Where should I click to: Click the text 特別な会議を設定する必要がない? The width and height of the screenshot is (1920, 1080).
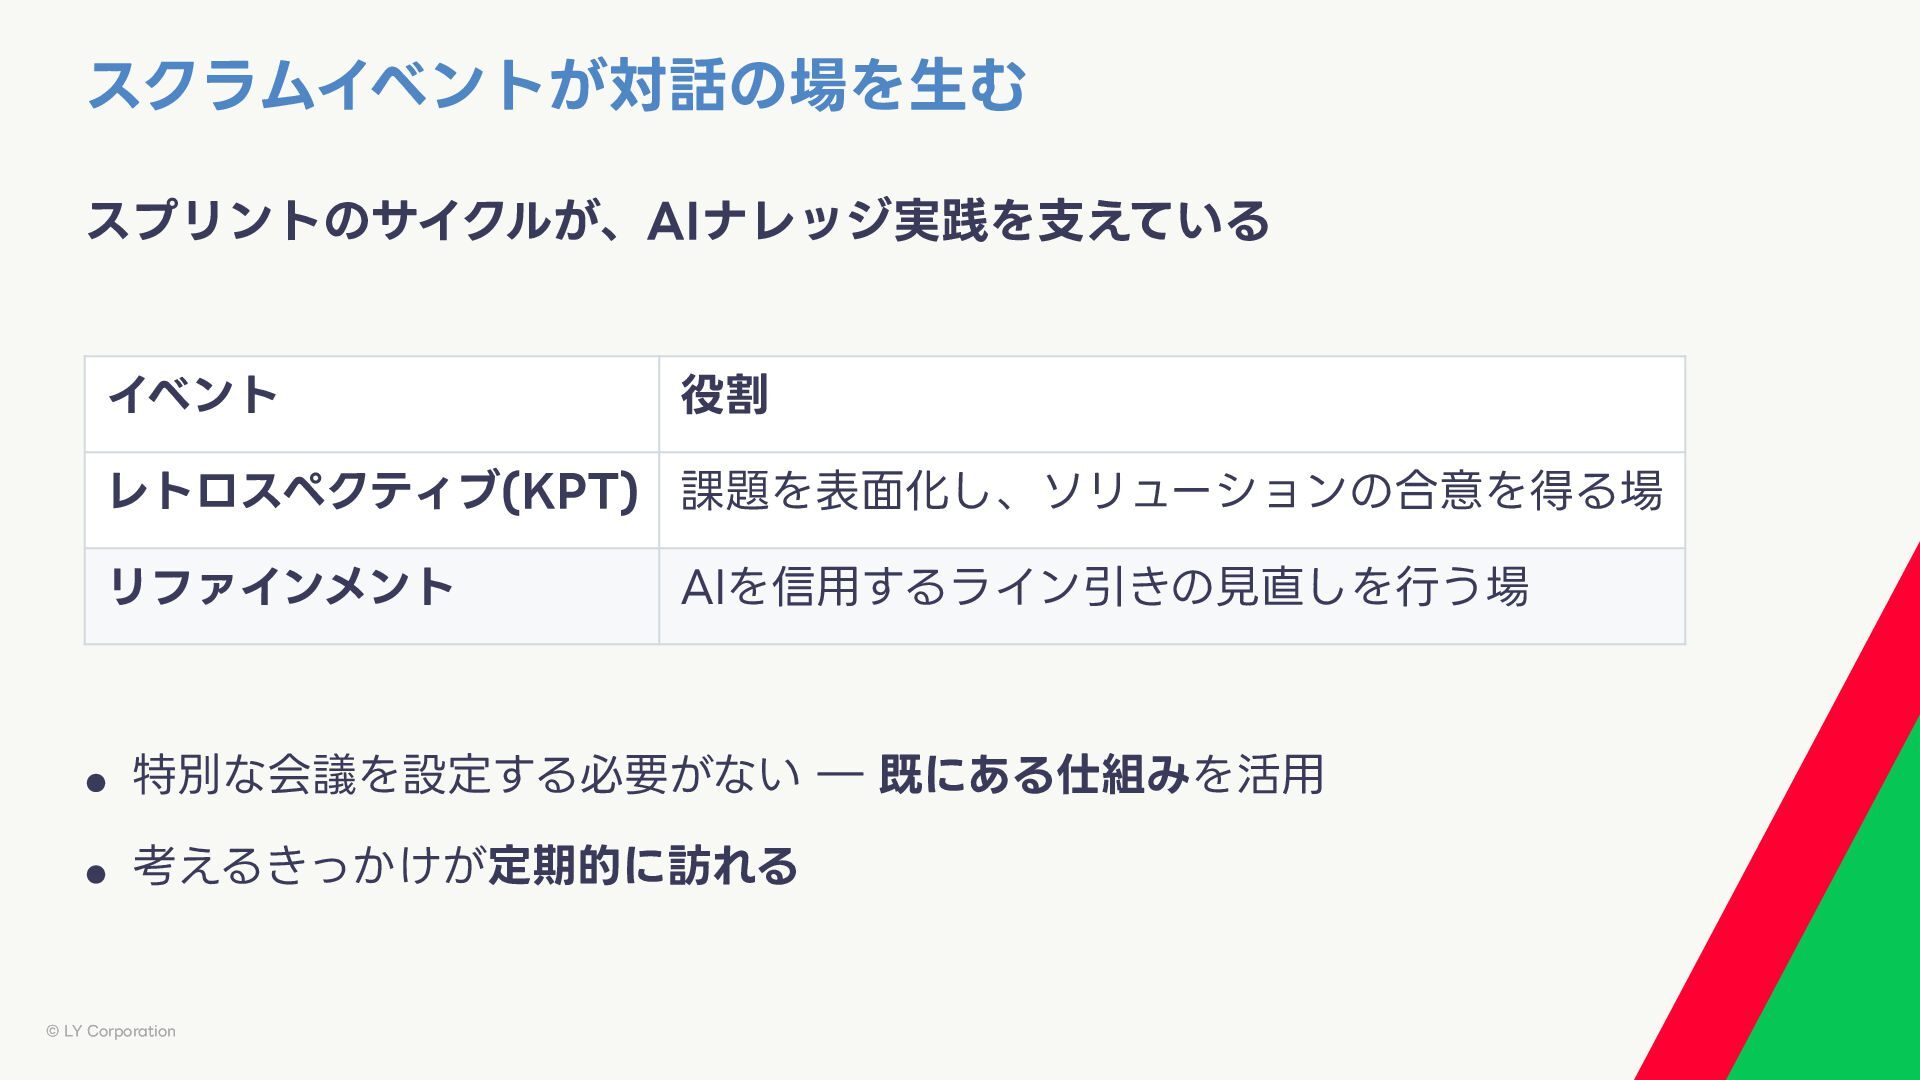(466, 775)
